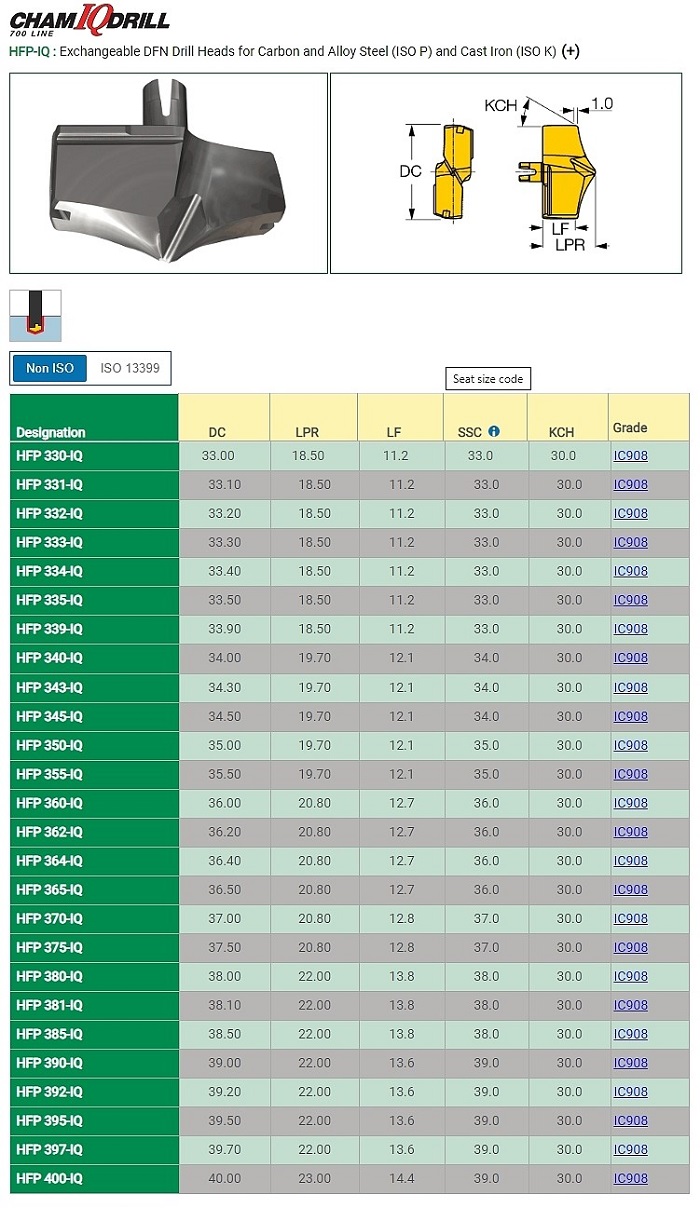Select the HFP 380-IQ designation
This screenshot has height=1208, width=700.
[50, 976]
